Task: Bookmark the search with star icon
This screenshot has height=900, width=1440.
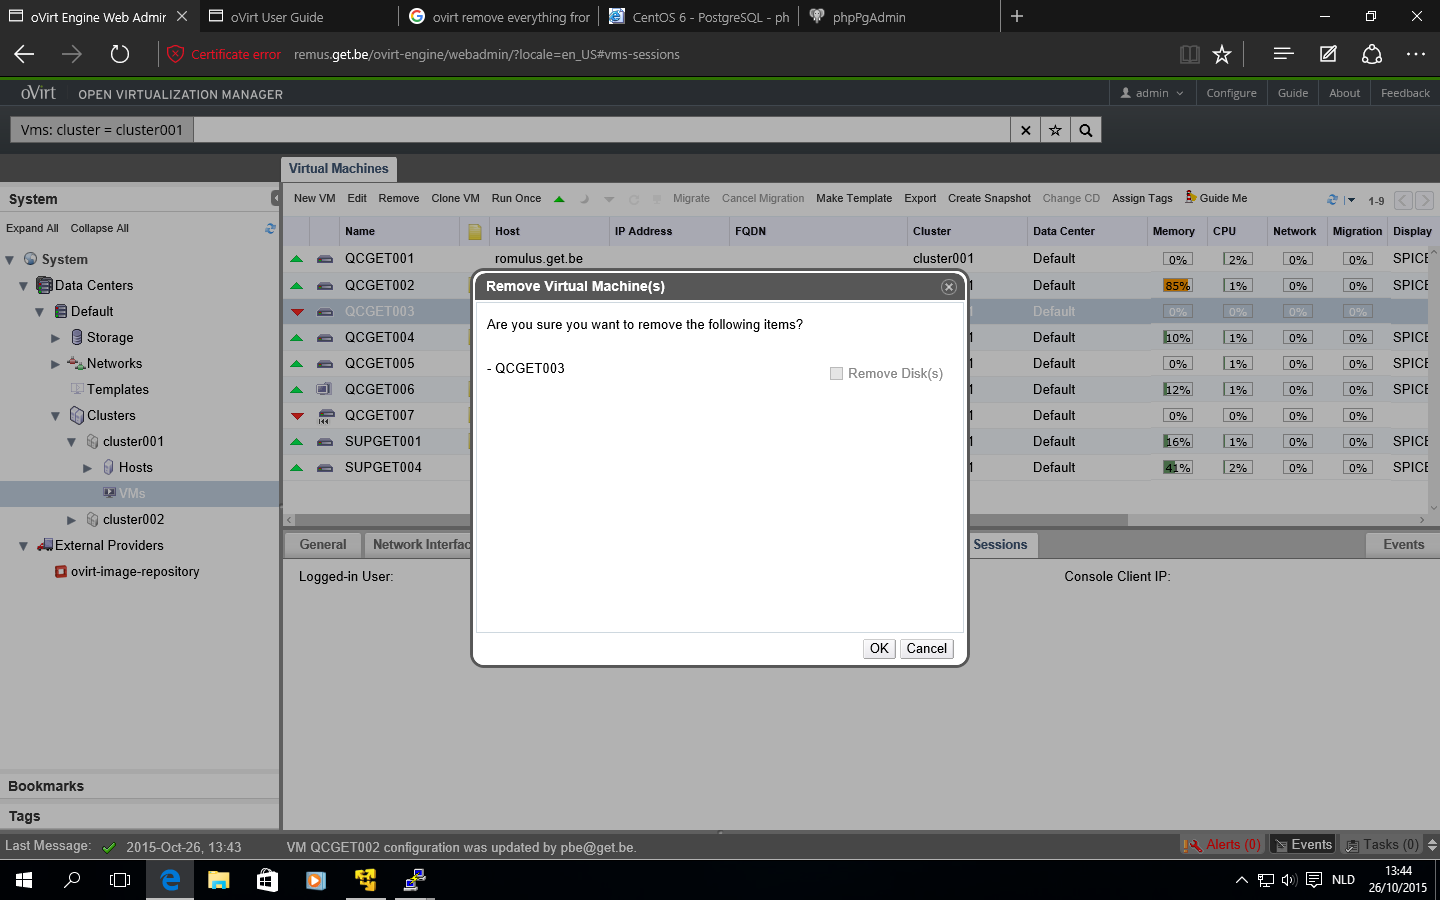Action: [x=1055, y=130]
